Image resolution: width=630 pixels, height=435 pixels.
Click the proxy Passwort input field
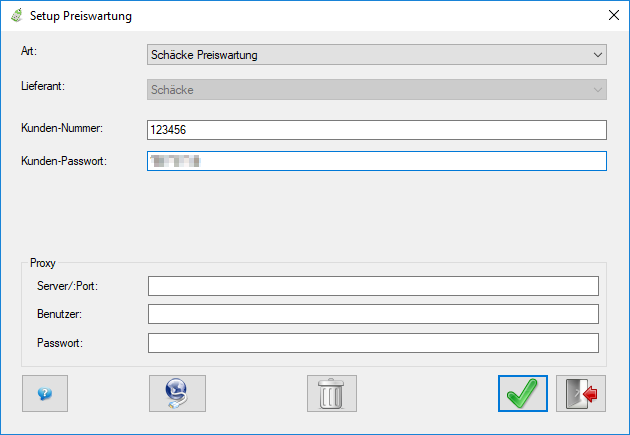(373, 343)
